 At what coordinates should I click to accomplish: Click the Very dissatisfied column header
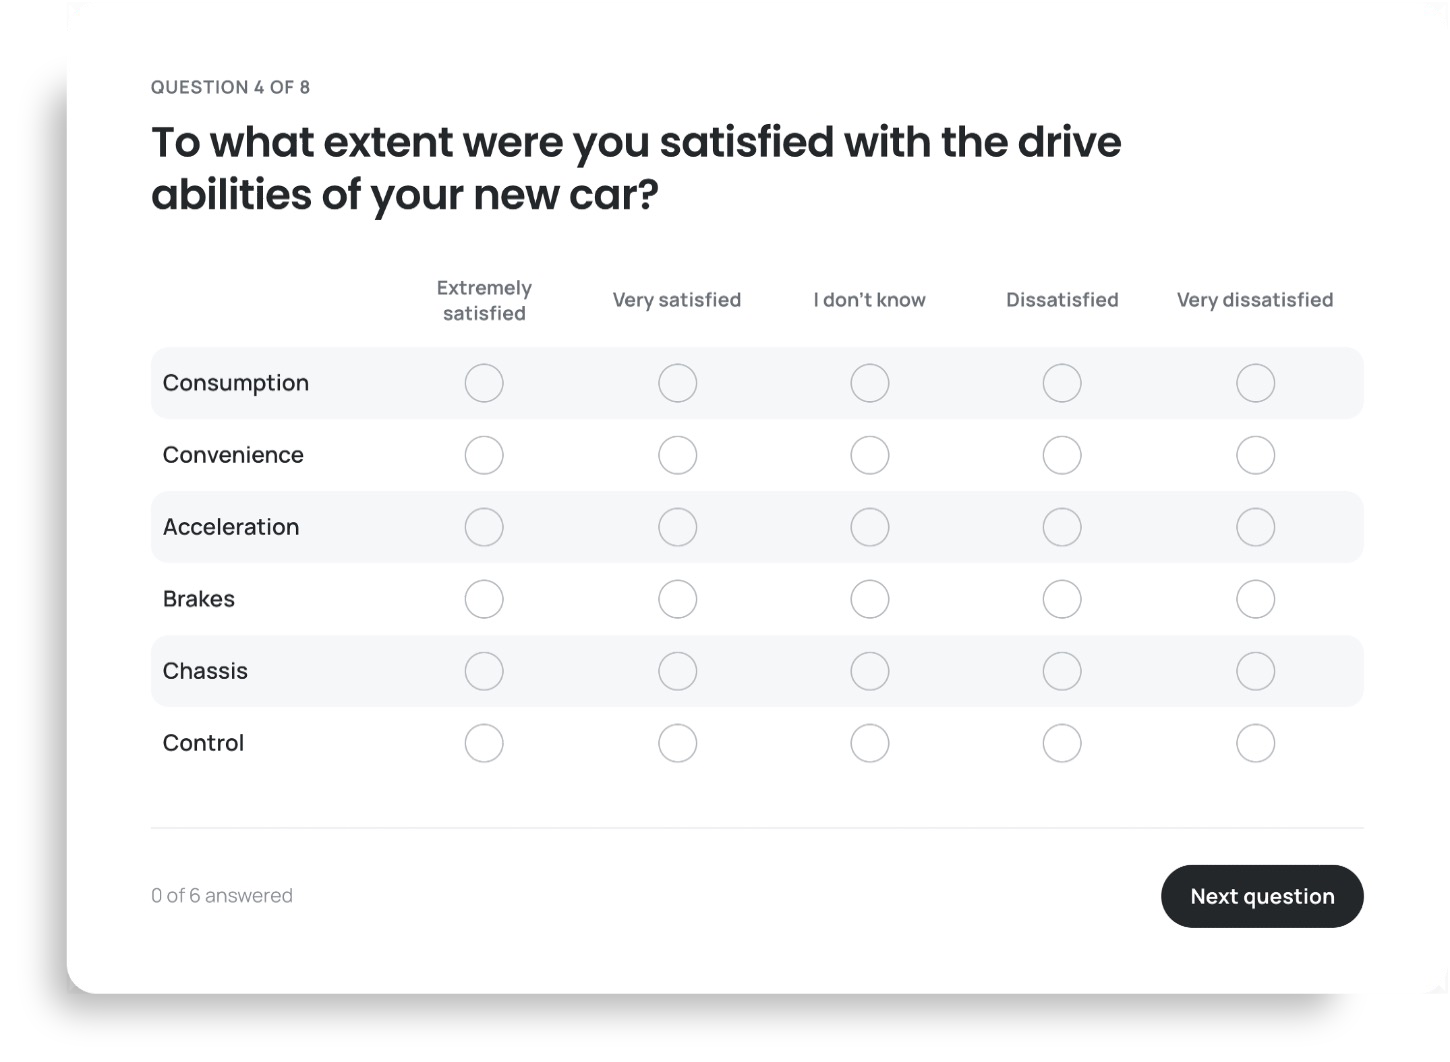pyautogui.click(x=1255, y=300)
